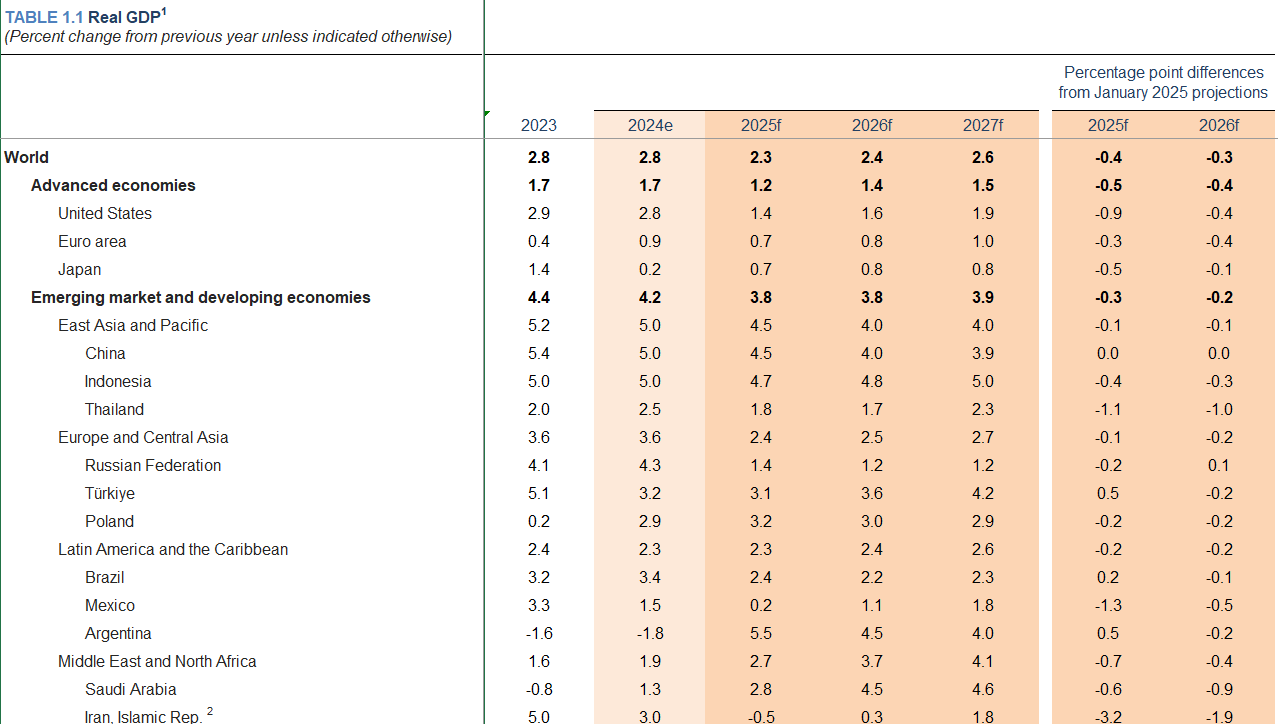Click the Iran, Islamic Rep. row label
The width and height of the screenshot is (1278, 724).
pos(145,716)
